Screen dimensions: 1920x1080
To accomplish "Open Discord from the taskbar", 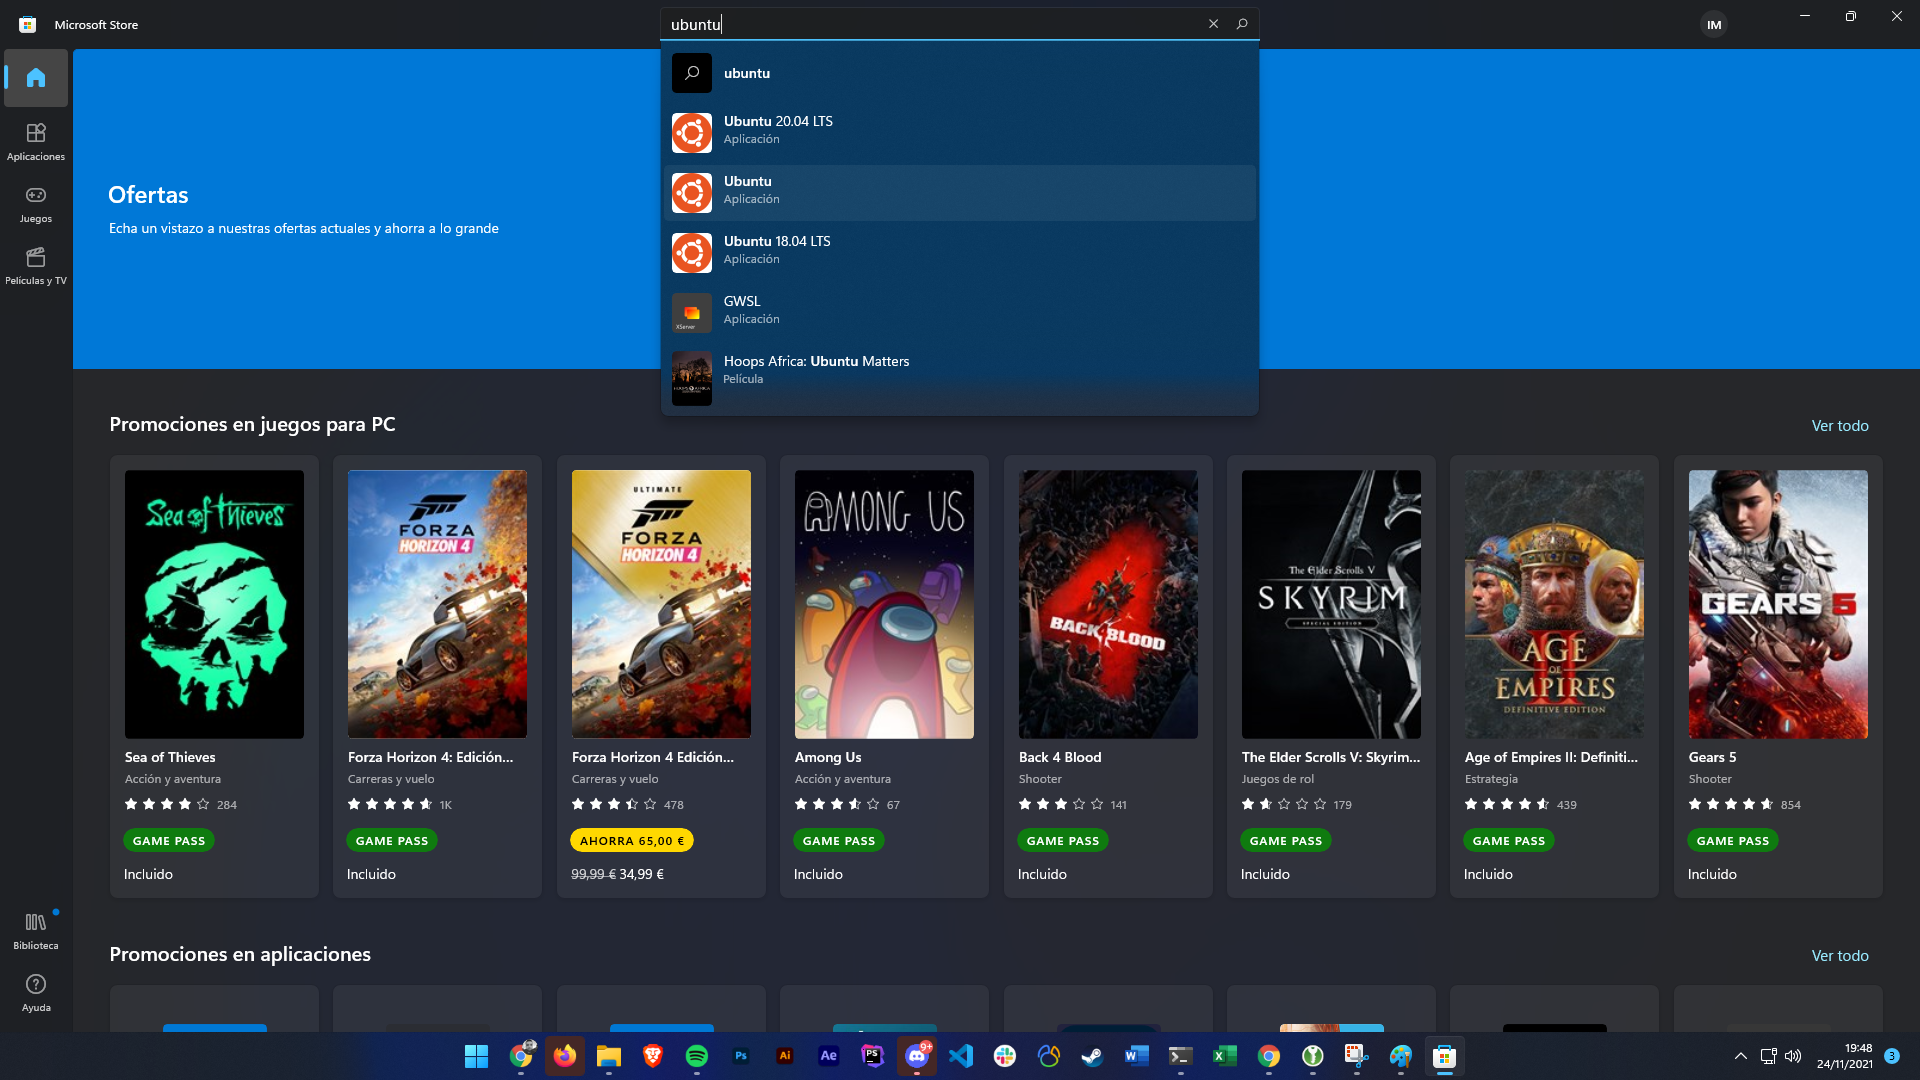I will click(x=917, y=1056).
